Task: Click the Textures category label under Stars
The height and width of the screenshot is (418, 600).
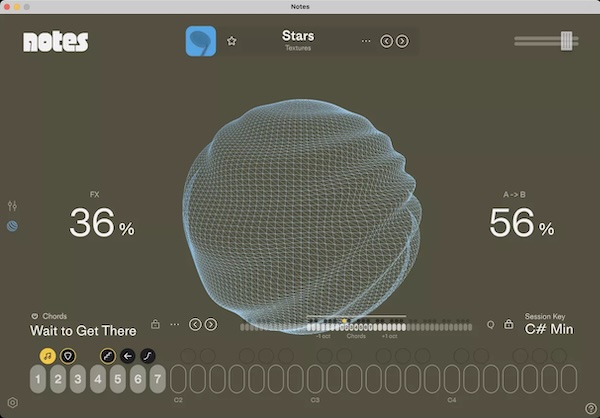Action: (x=298, y=48)
